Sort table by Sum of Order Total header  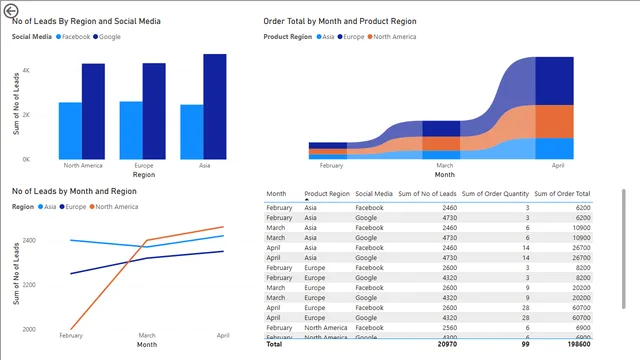562,194
